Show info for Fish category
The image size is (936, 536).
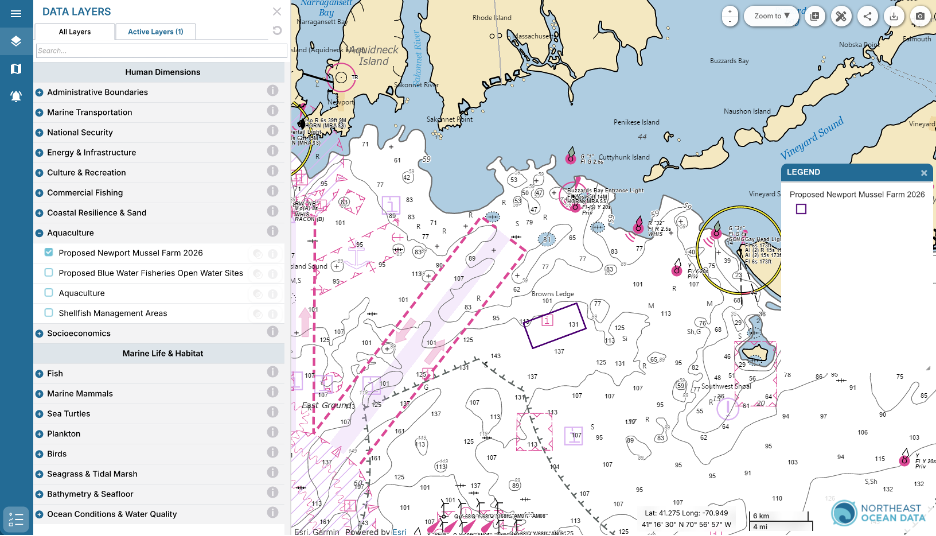(x=273, y=372)
